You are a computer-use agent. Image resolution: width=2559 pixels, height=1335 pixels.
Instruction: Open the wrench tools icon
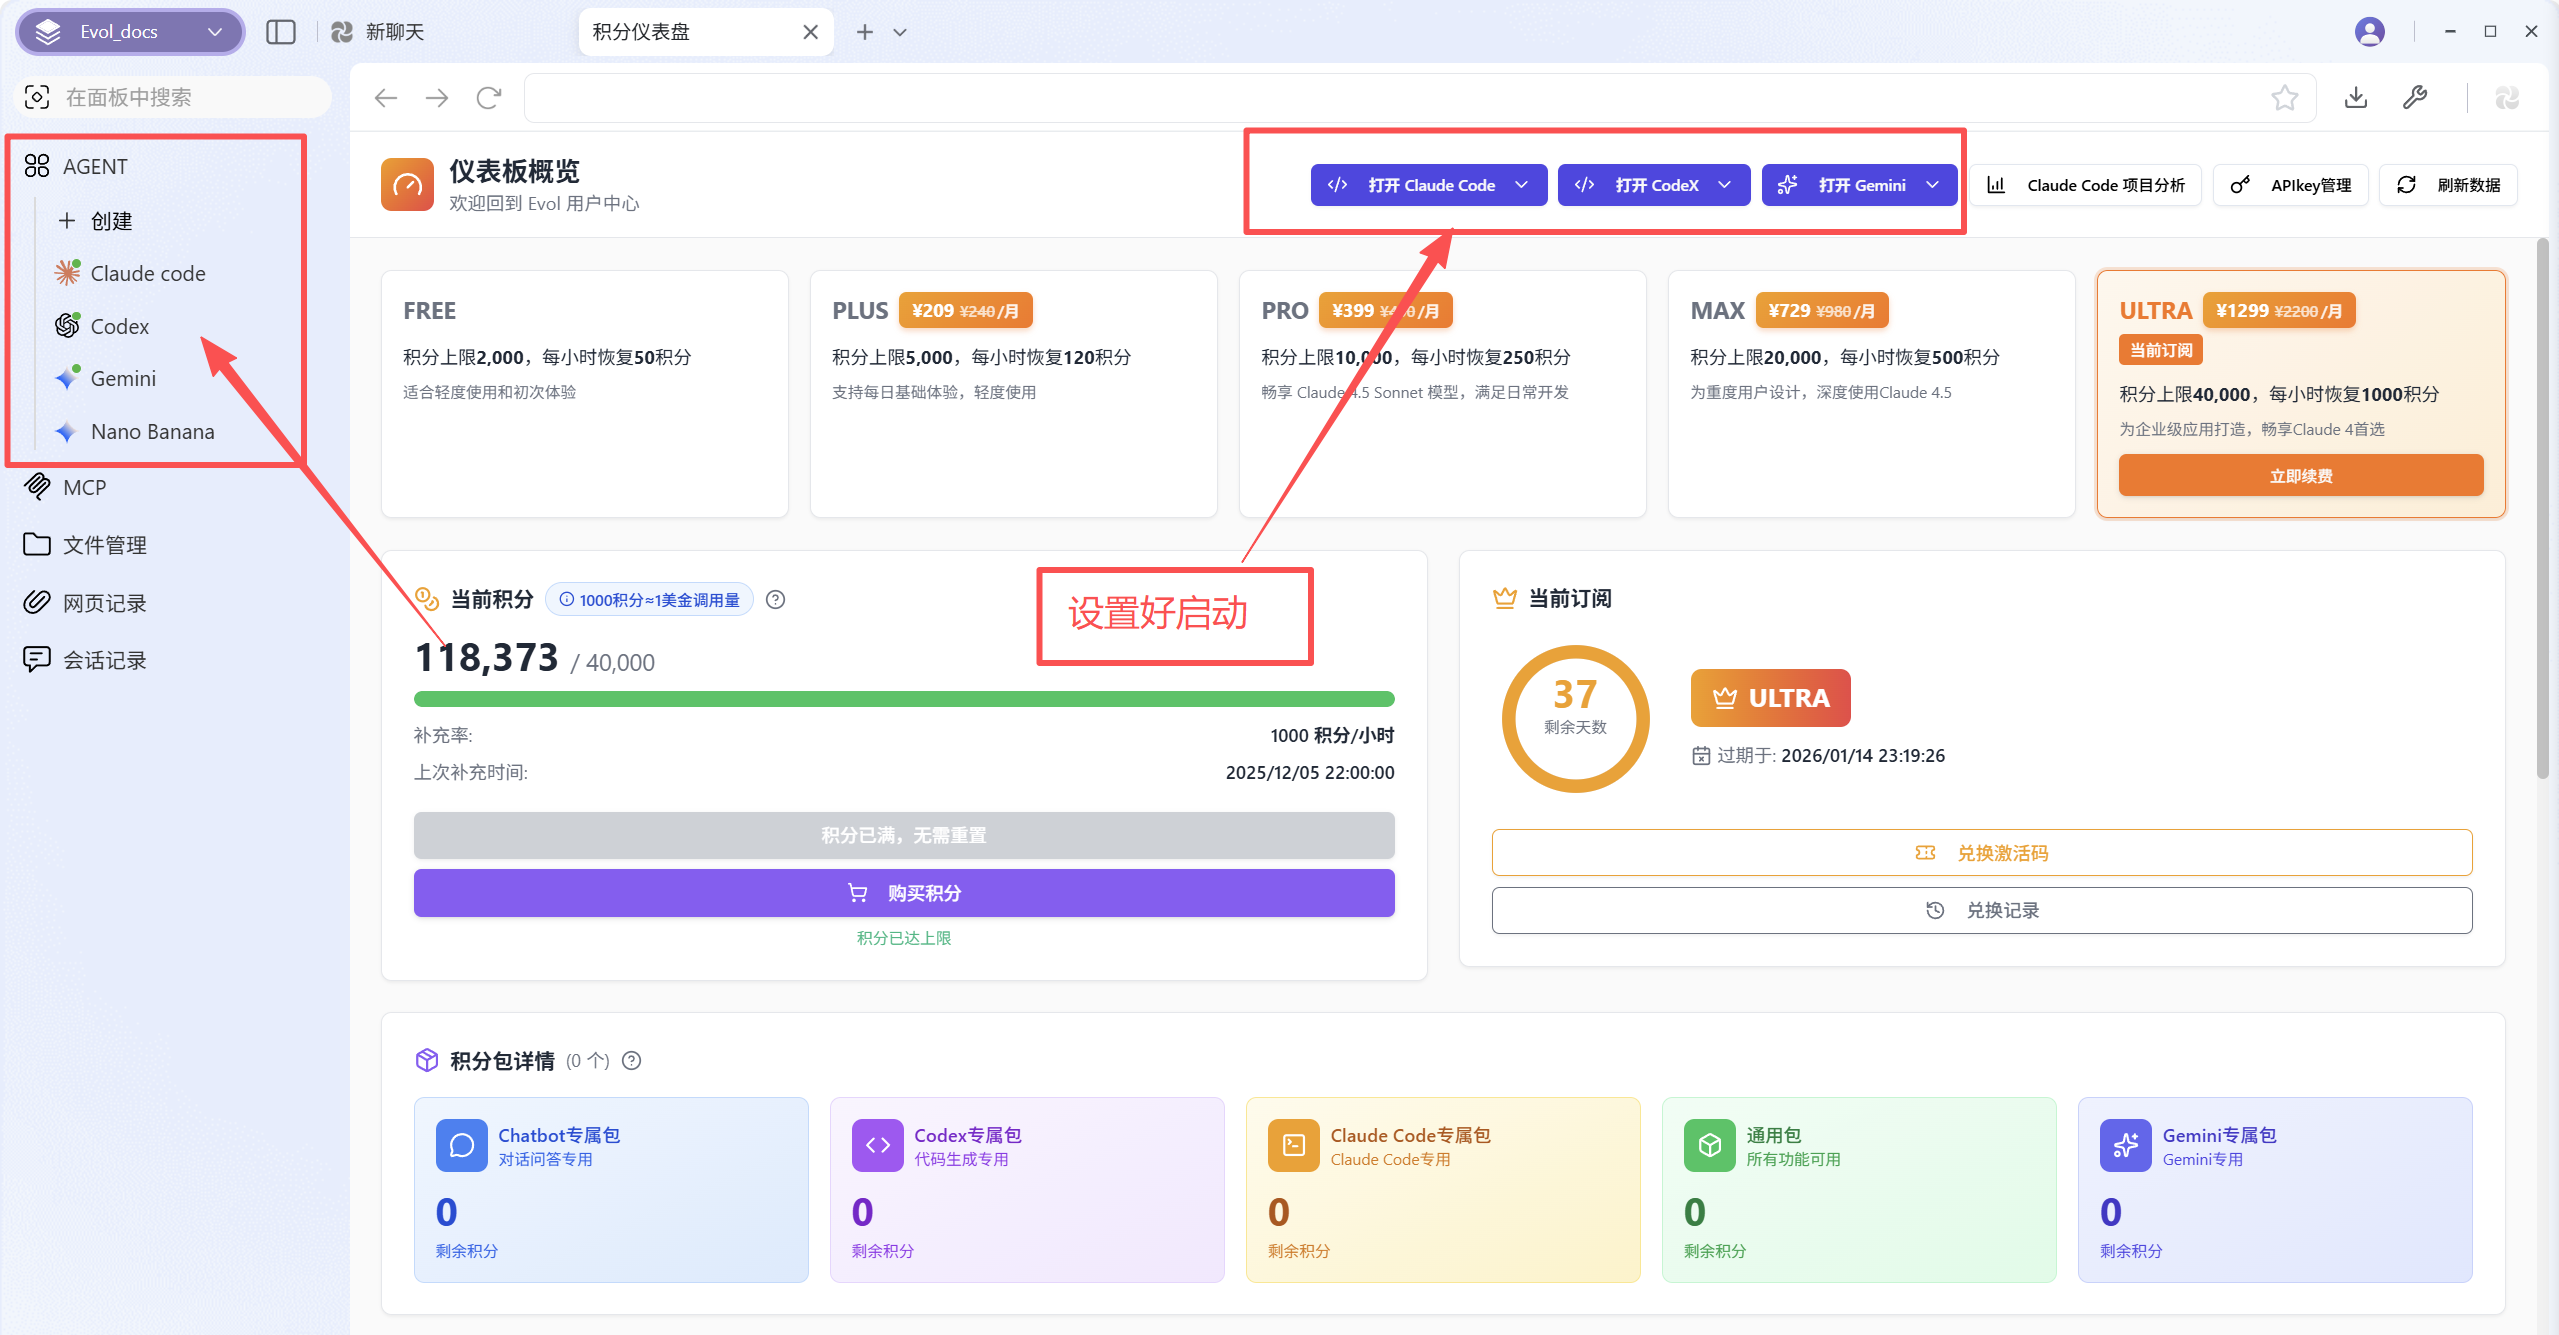[2415, 98]
